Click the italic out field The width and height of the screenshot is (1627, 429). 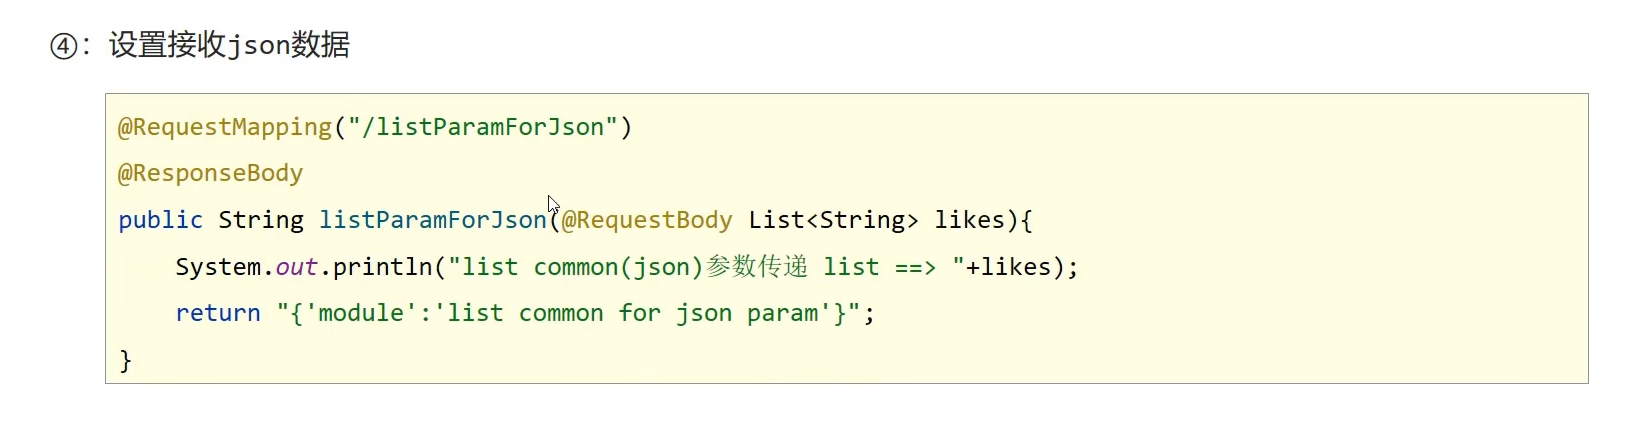coord(296,267)
